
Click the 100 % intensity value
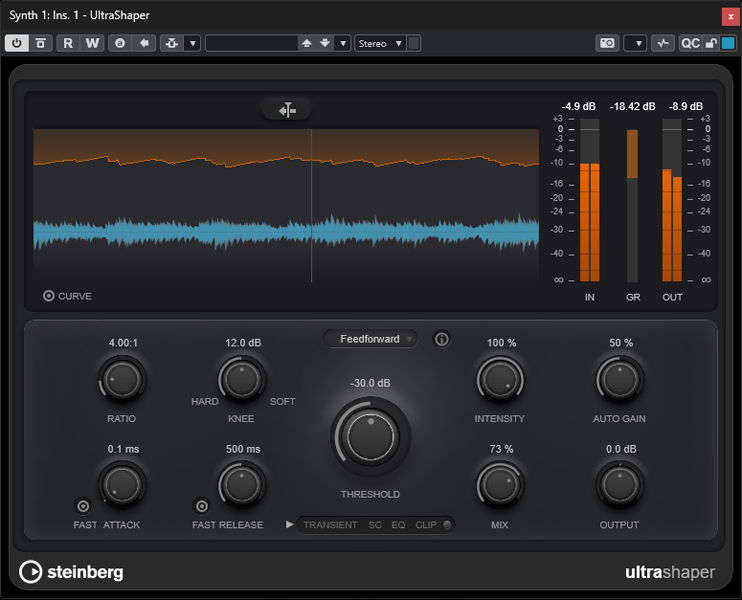(x=502, y=343)
